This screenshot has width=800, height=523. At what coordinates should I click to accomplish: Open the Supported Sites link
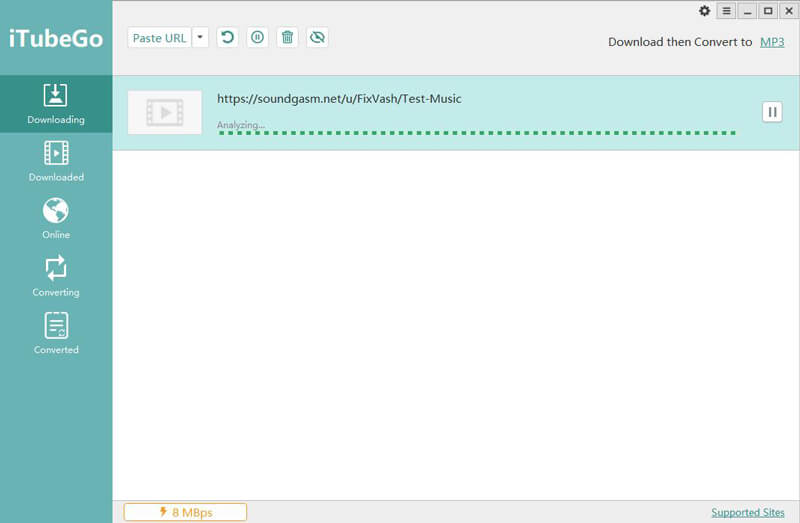point(748,512)
